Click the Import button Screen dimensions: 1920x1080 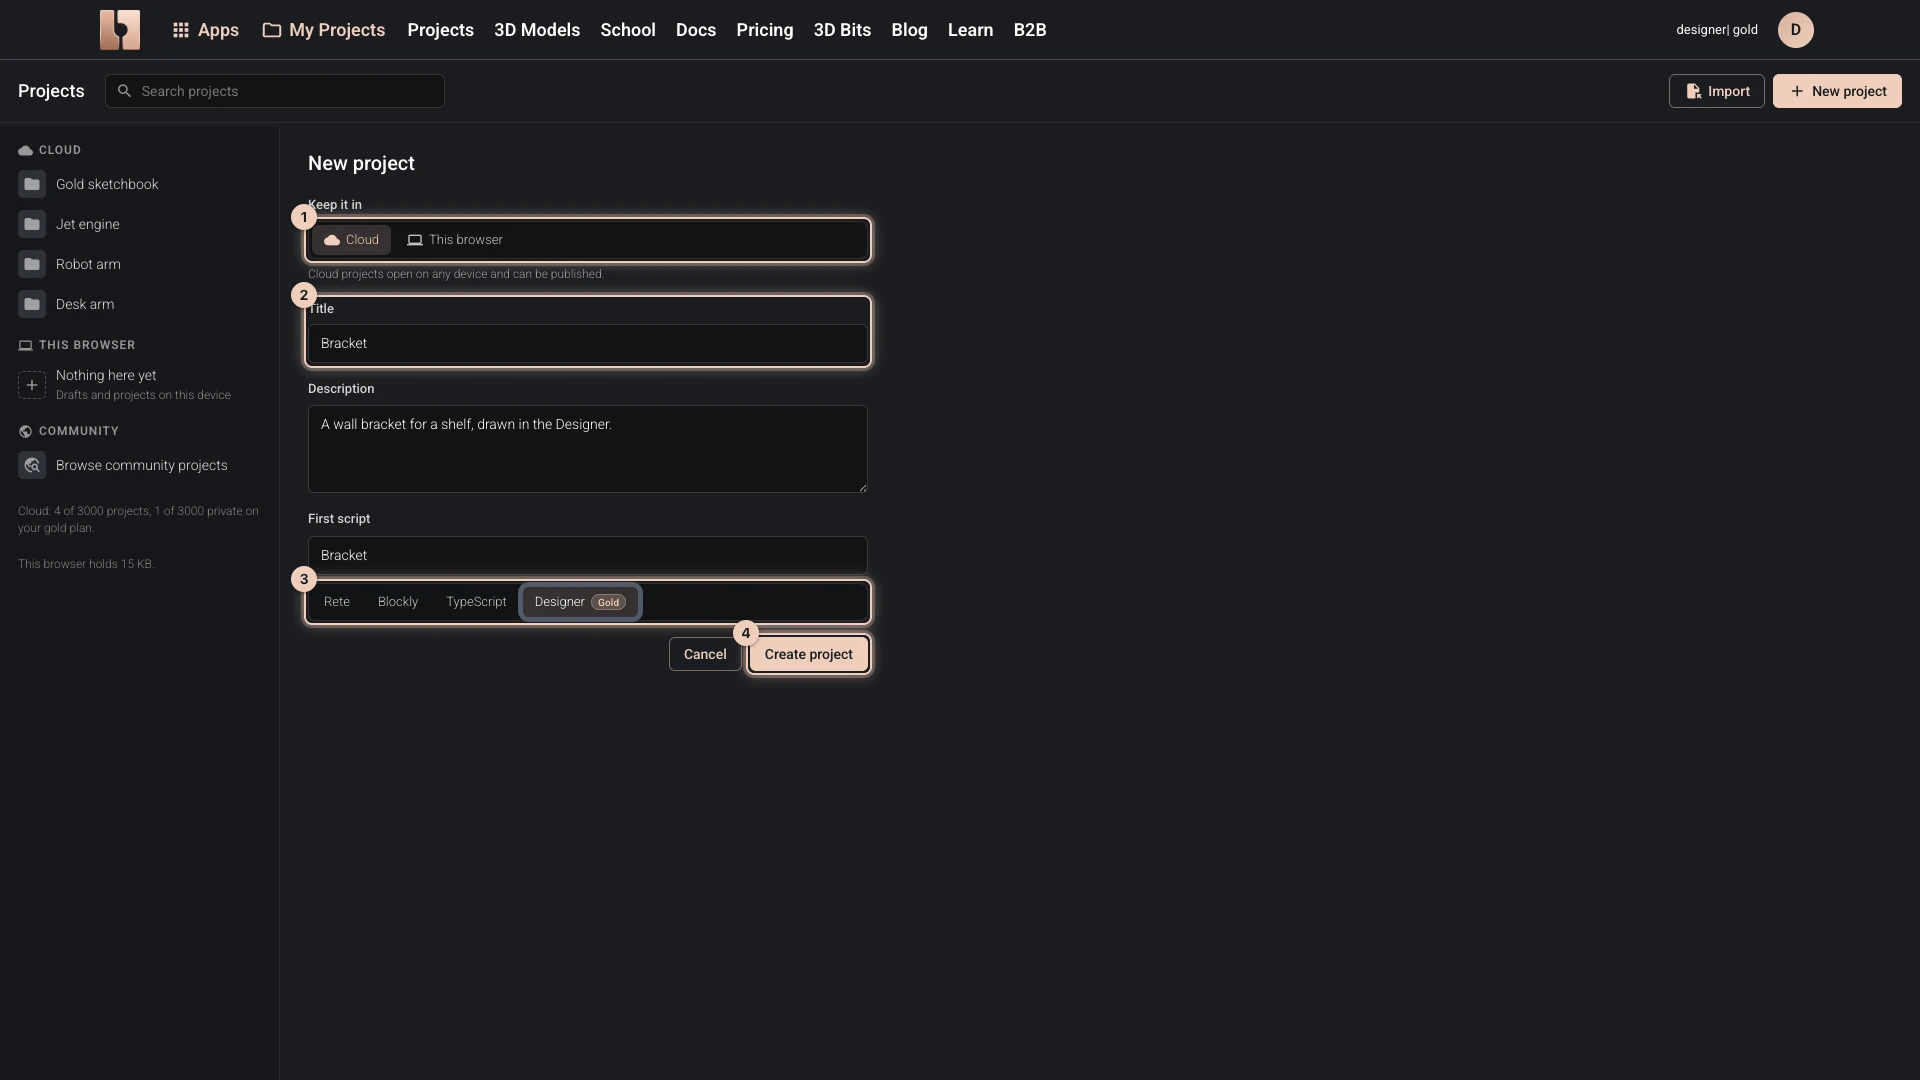(x=1717, y=91)
